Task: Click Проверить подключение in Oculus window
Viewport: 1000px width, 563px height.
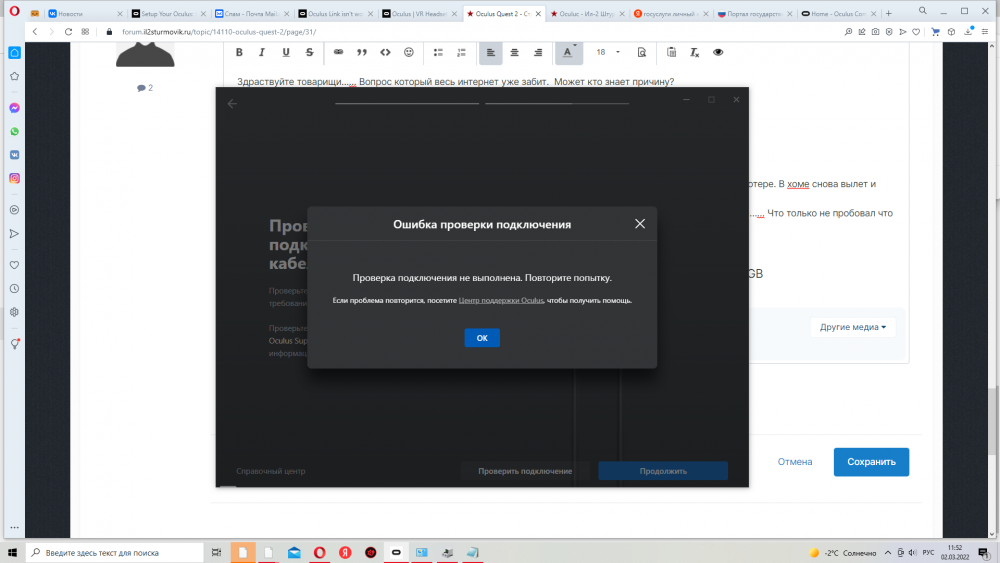Action: click(x=525, y=471)
